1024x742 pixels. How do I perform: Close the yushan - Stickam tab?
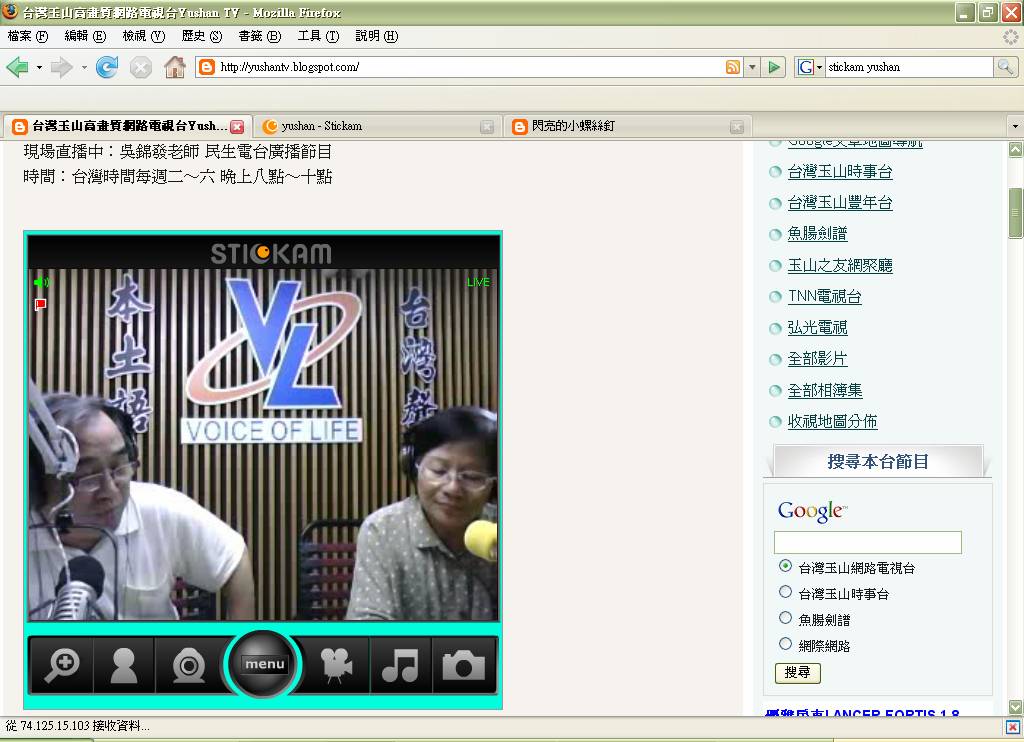[487, 127]
